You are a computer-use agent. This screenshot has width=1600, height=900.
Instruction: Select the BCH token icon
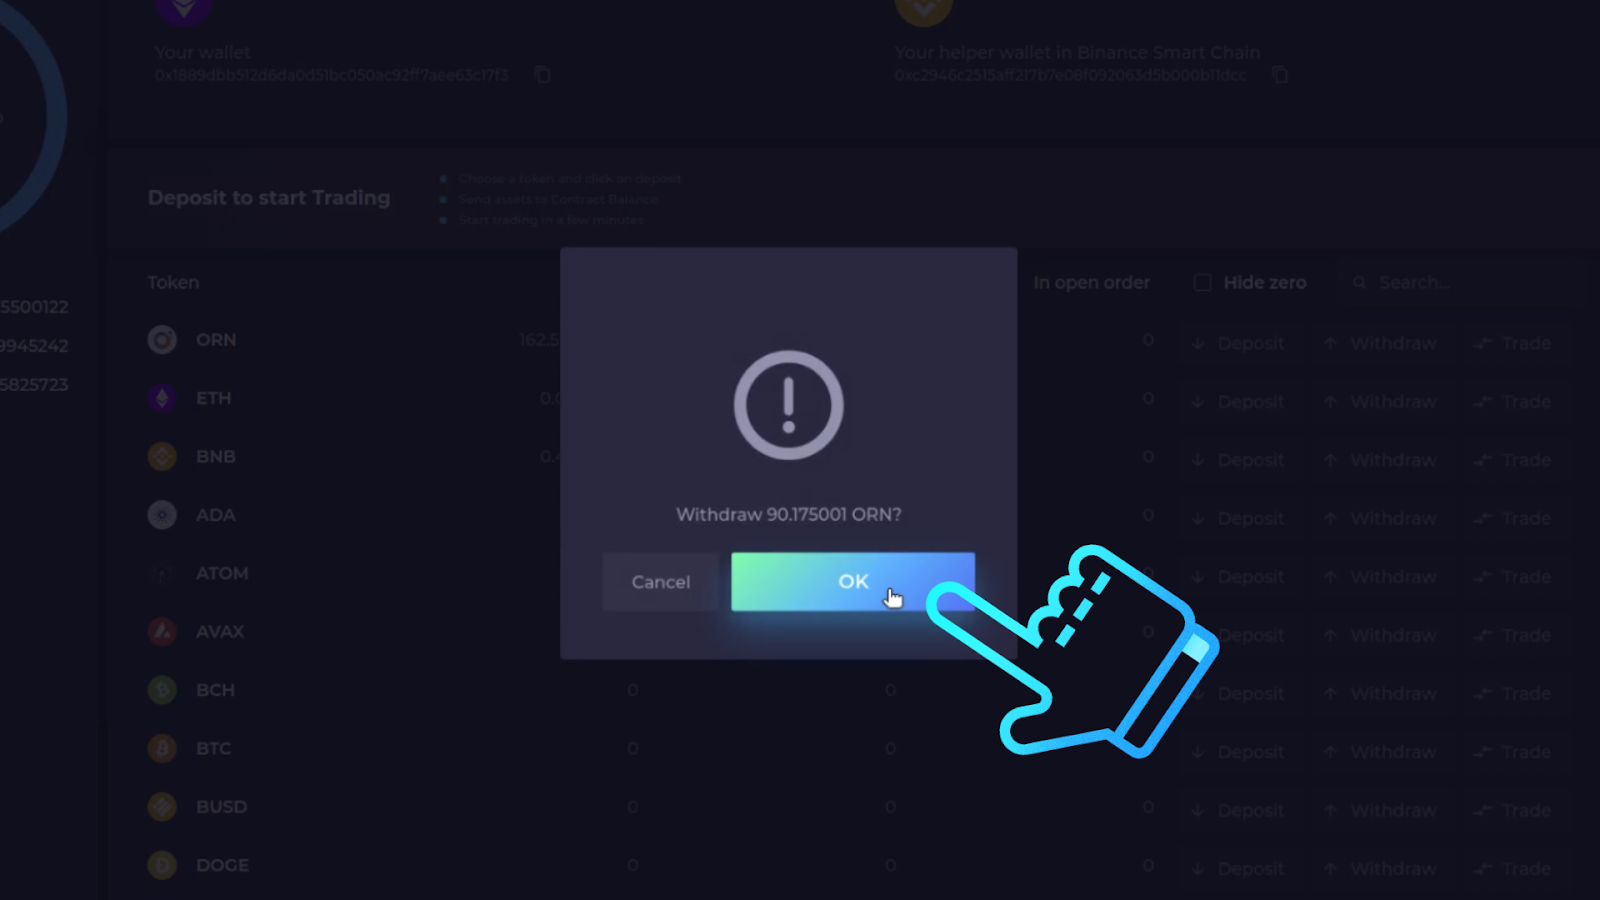(162, 690)
